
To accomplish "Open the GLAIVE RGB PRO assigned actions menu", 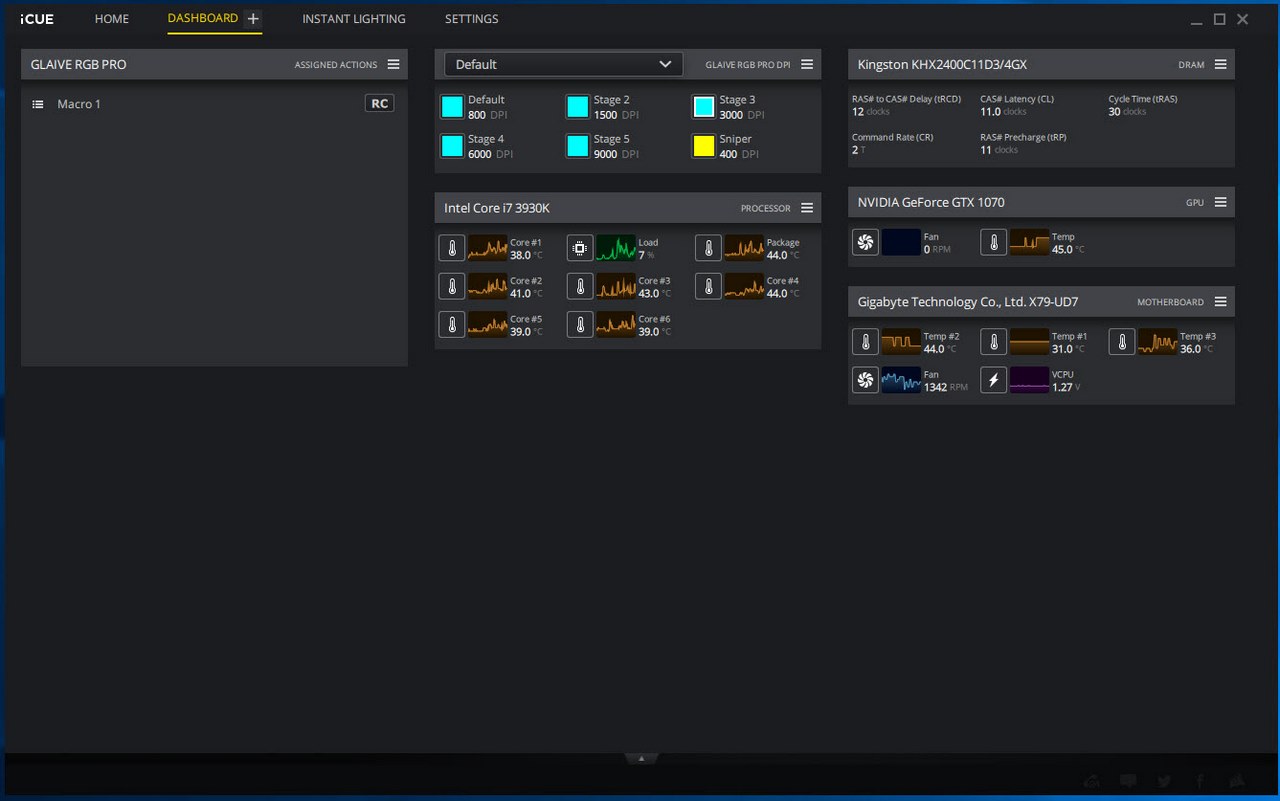I will click(393, 64).
